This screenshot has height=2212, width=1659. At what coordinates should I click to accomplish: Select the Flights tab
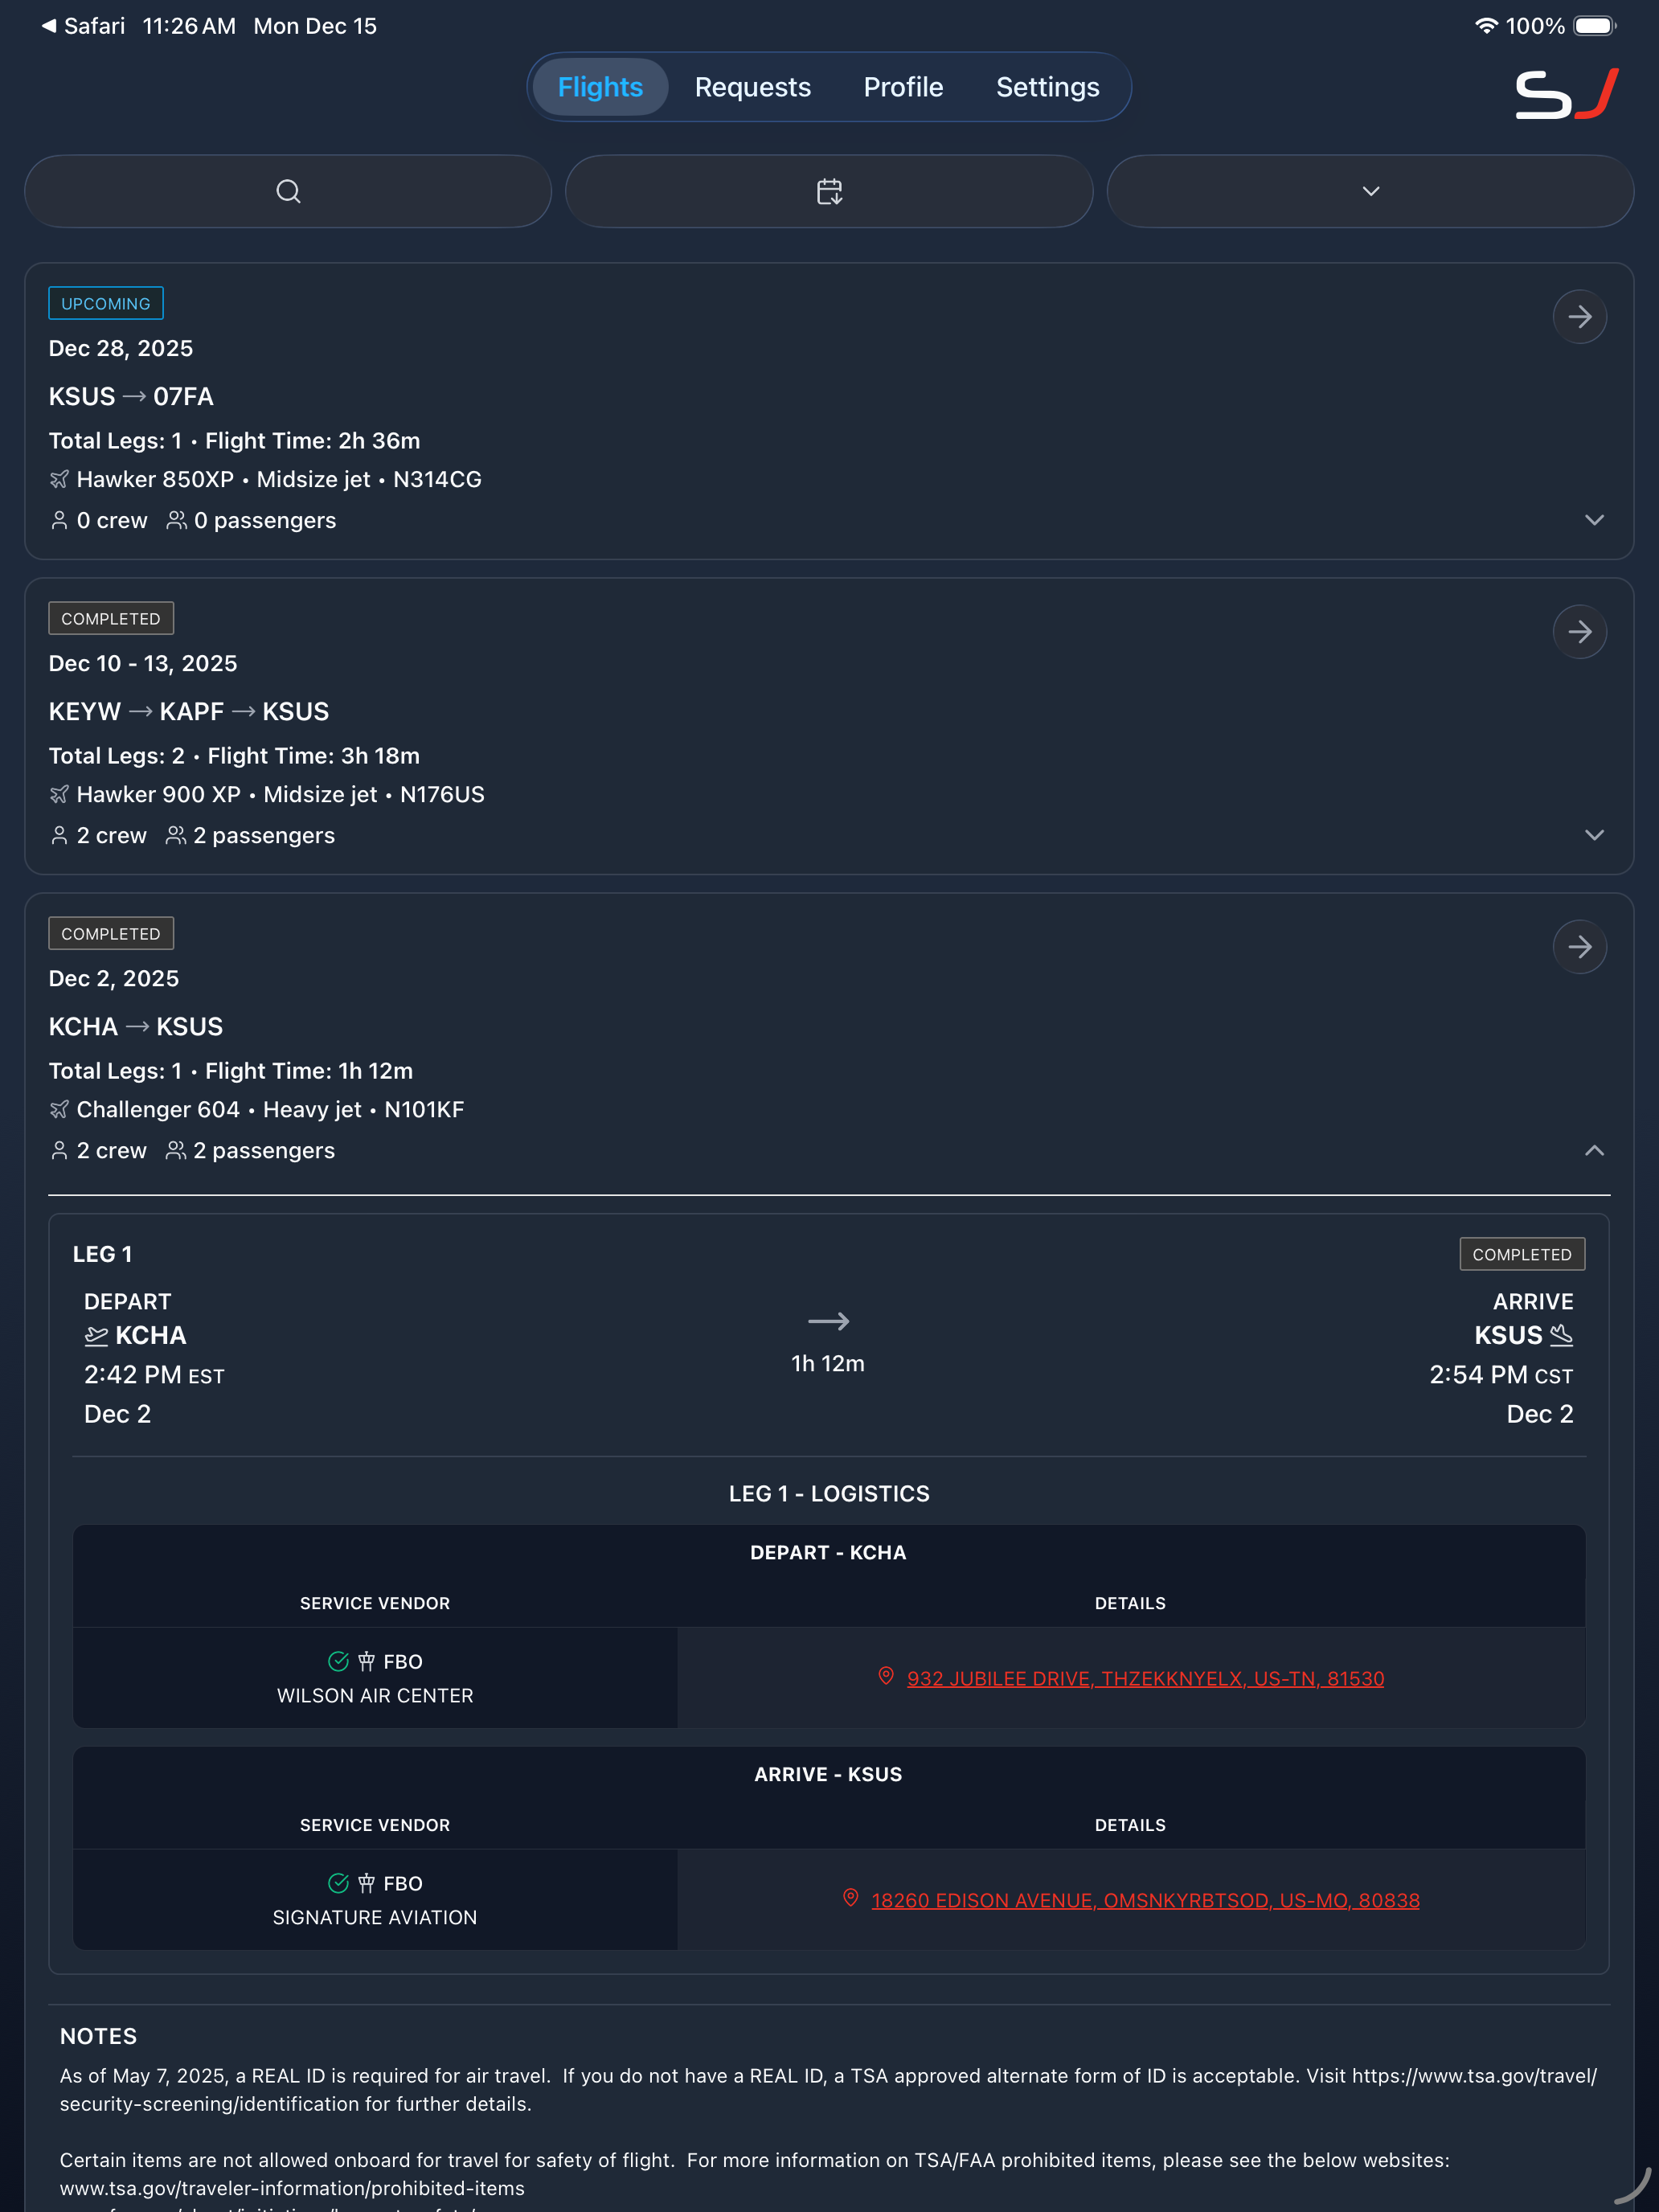pos(600,87)
